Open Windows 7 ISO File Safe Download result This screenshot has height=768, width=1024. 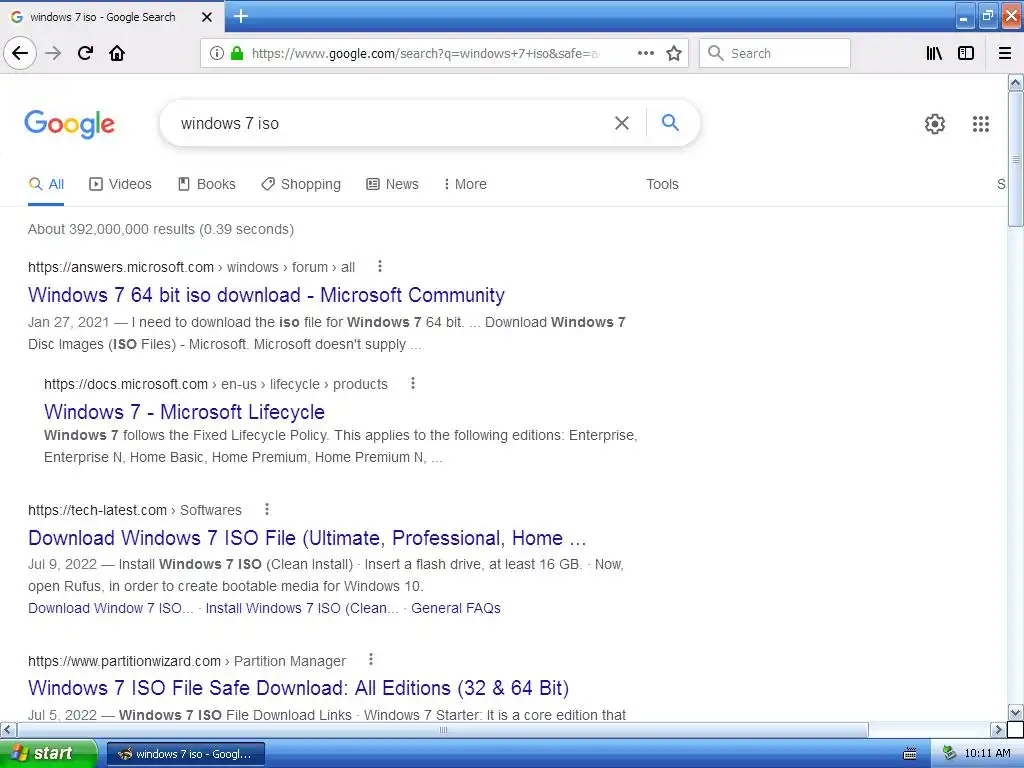pos(298,688)
